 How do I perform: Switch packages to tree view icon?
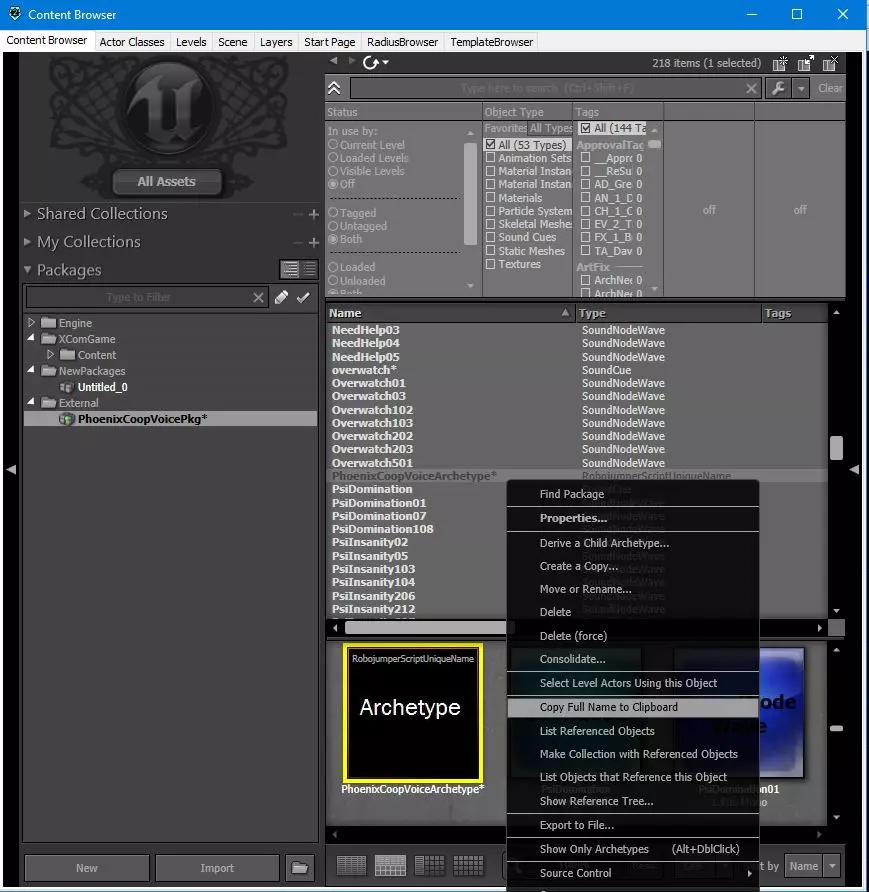pos(290,269)
